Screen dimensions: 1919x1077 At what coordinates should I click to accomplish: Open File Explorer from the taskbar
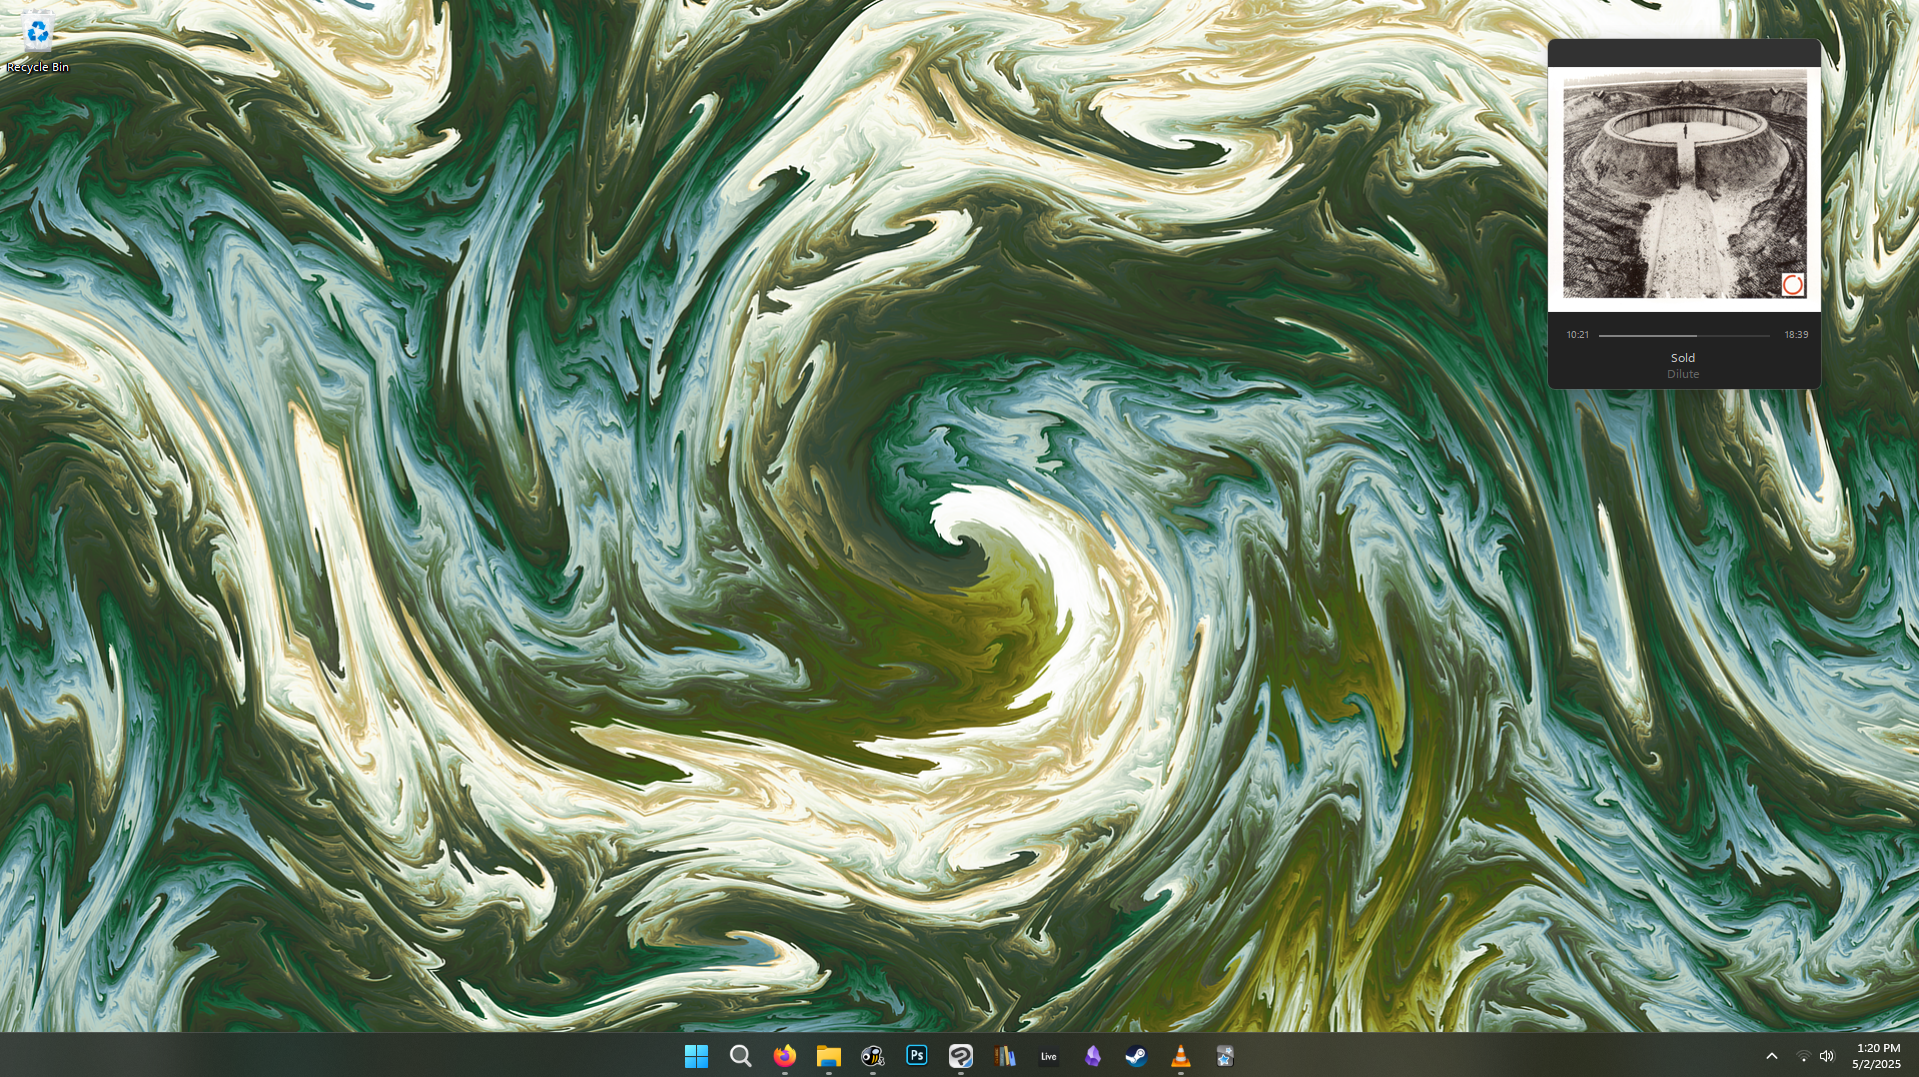pyautogui.click(x=828, y=1056)
